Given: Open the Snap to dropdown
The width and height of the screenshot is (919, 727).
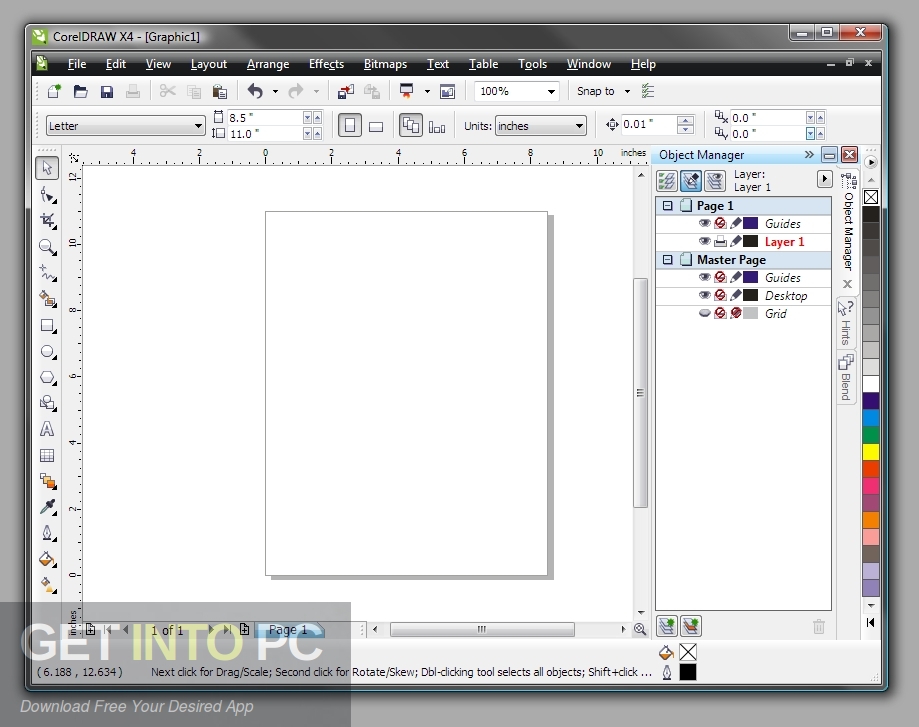Looking at the screenshot, I should point(627,91).
